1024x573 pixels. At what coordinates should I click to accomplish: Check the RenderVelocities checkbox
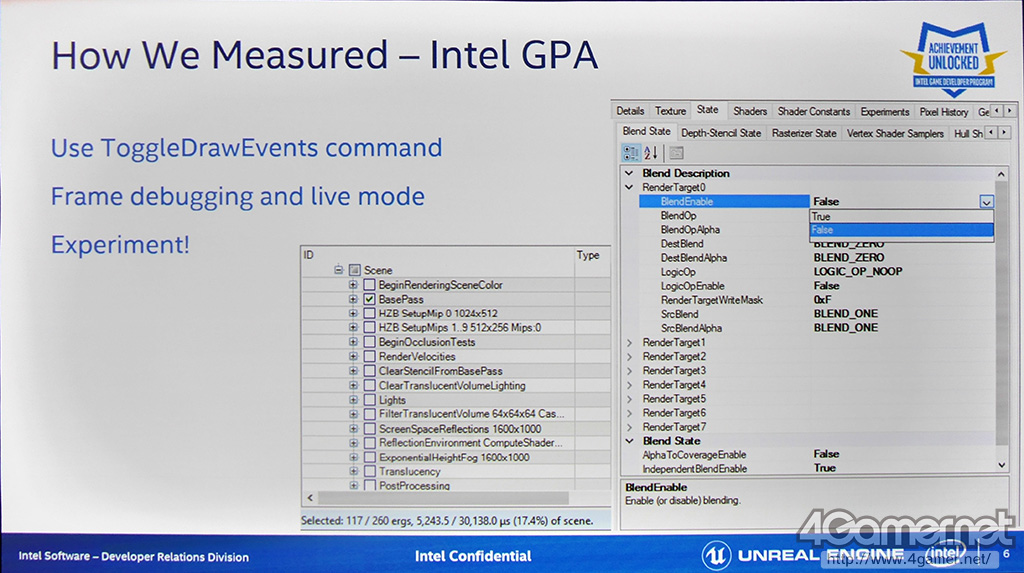370,357
